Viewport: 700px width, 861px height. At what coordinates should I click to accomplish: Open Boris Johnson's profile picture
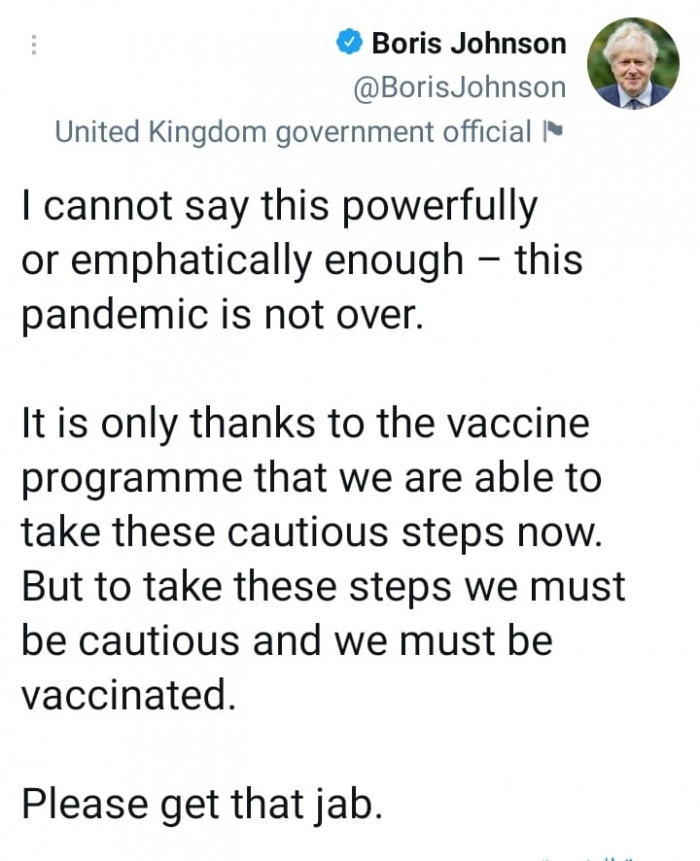coord(632,62)
